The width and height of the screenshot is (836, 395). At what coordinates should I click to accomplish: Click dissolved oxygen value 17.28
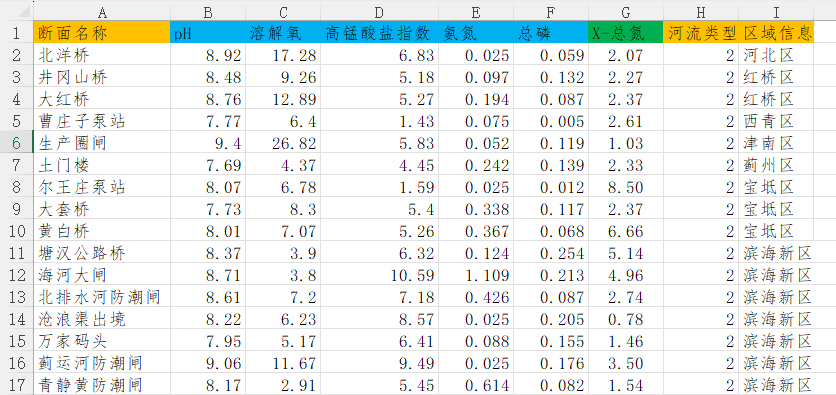click(x=283, y=55)
